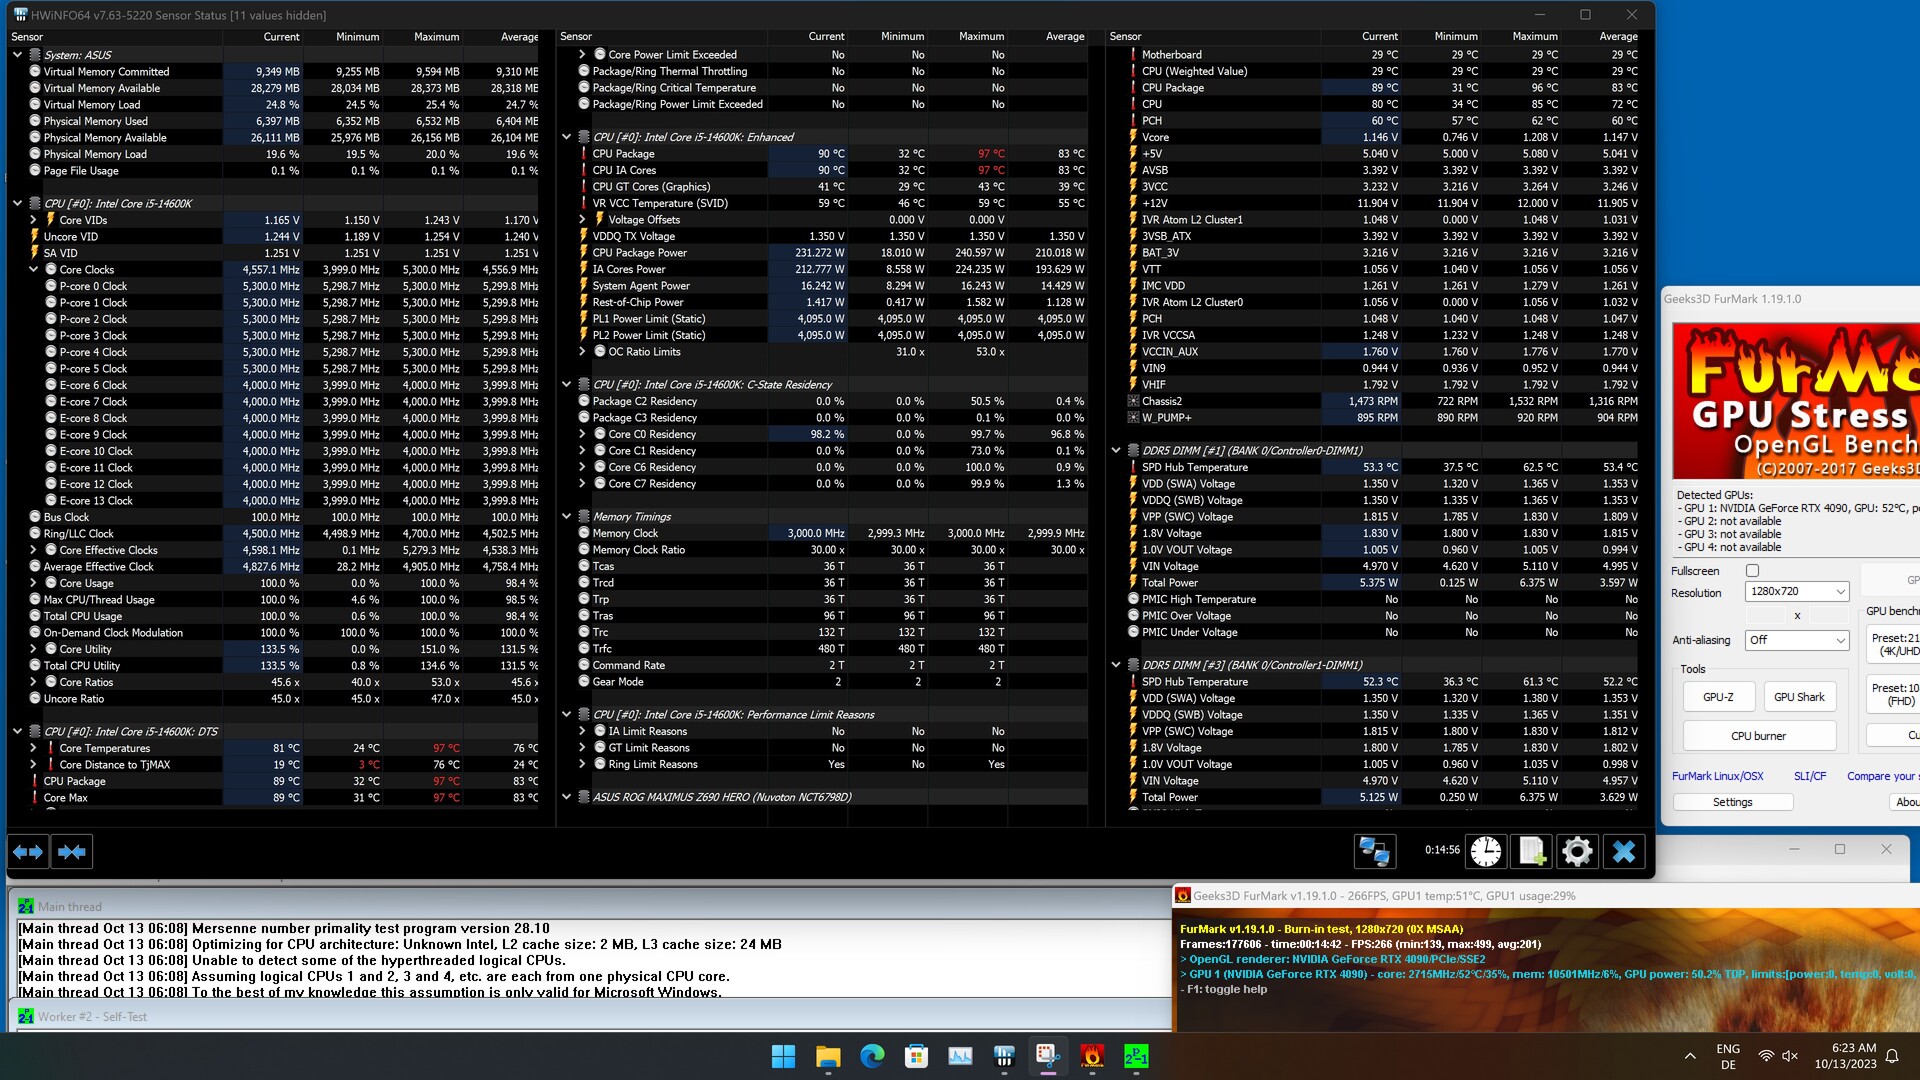Select the Package/Ring Thermal Throttling row

click(833, 72)
